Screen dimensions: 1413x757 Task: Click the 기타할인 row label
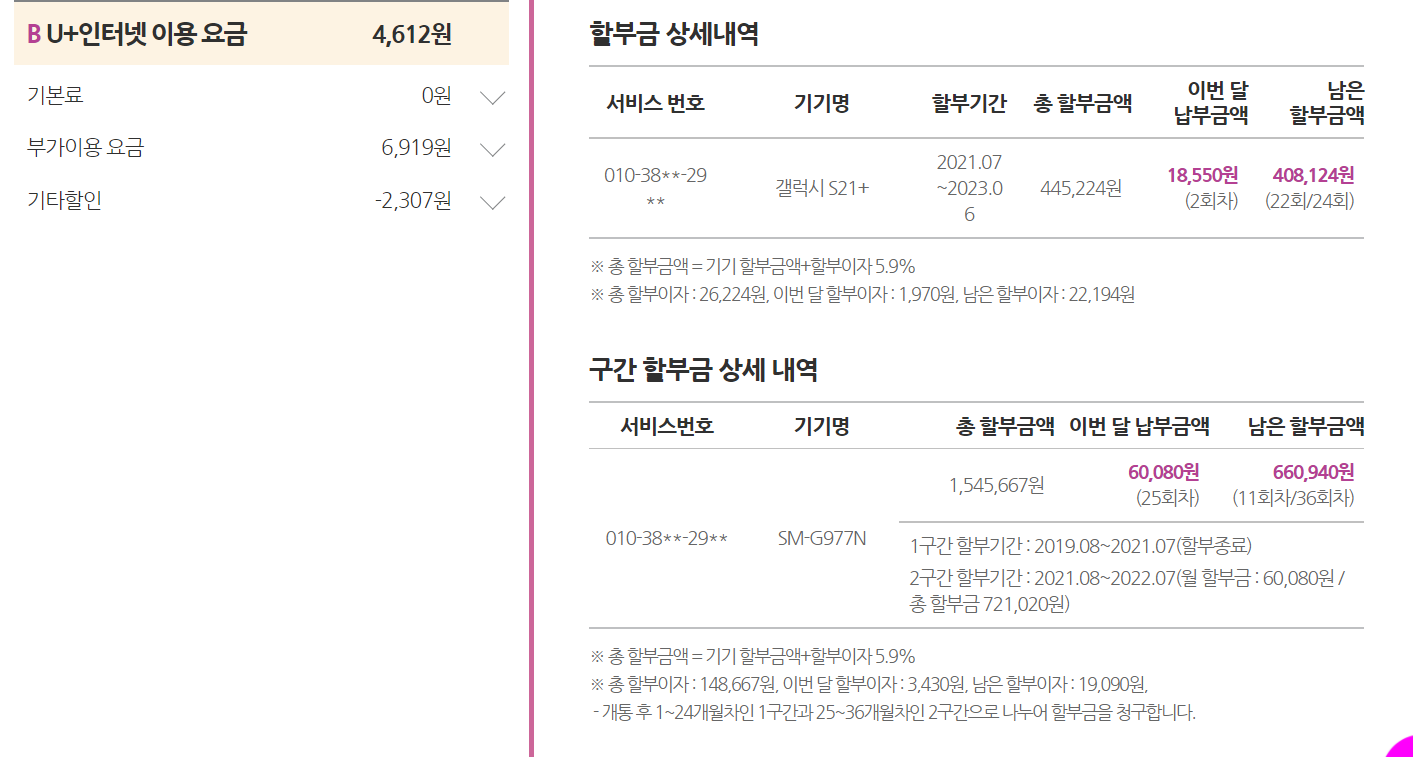(x=64, y=201)
